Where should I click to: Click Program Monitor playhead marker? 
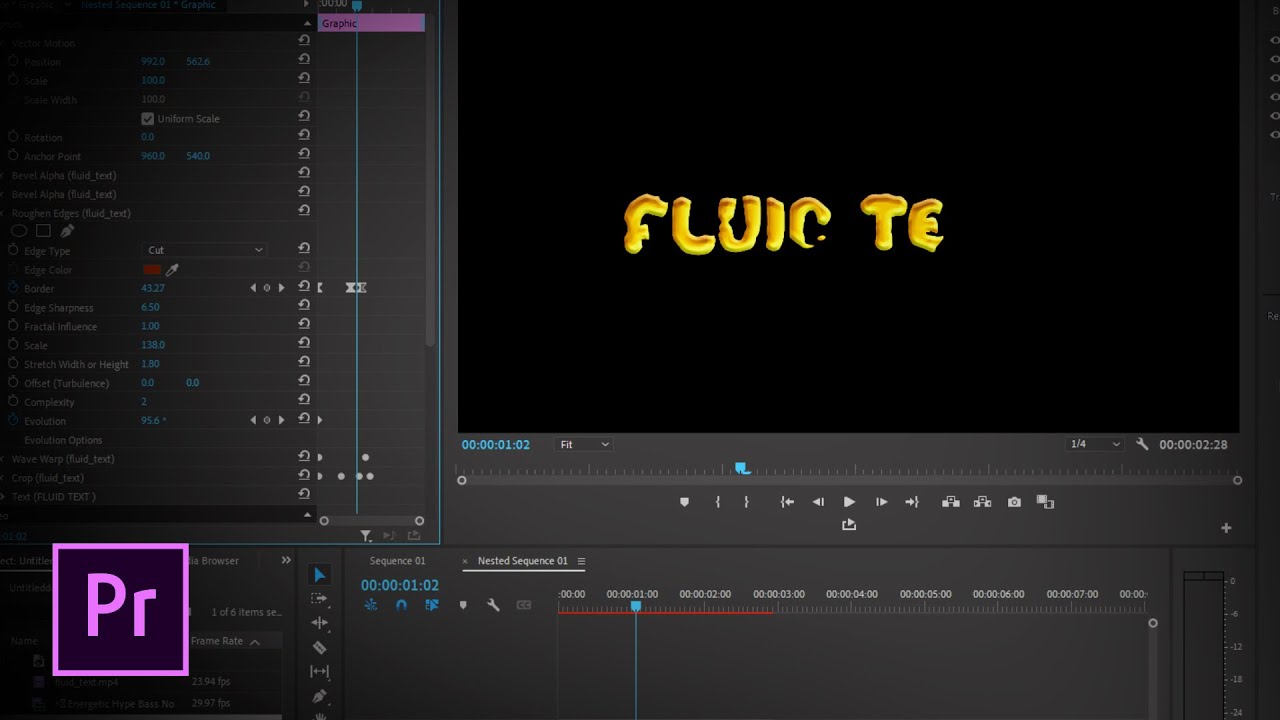tap(741, 468)
